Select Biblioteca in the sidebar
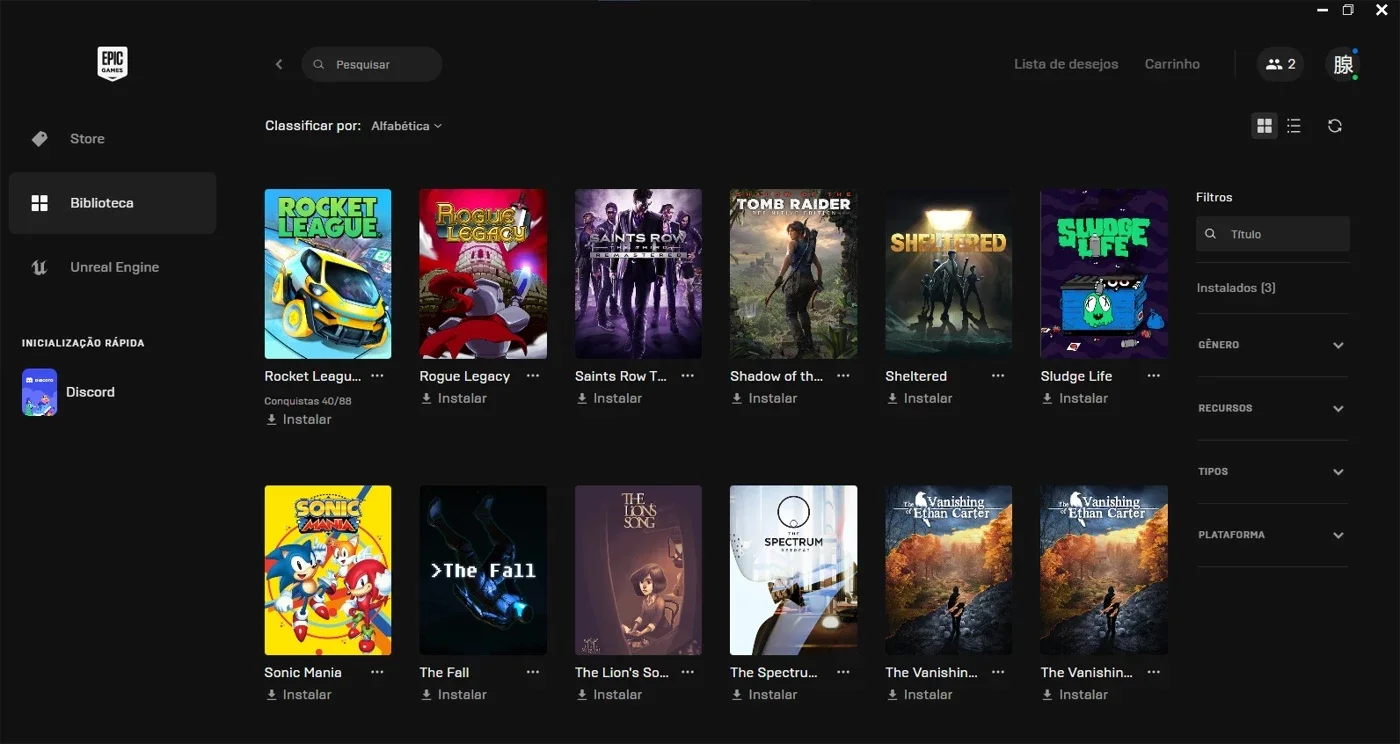Image resolution: width=1400 pixels, height=744 pixels. [x=112, y=203]
